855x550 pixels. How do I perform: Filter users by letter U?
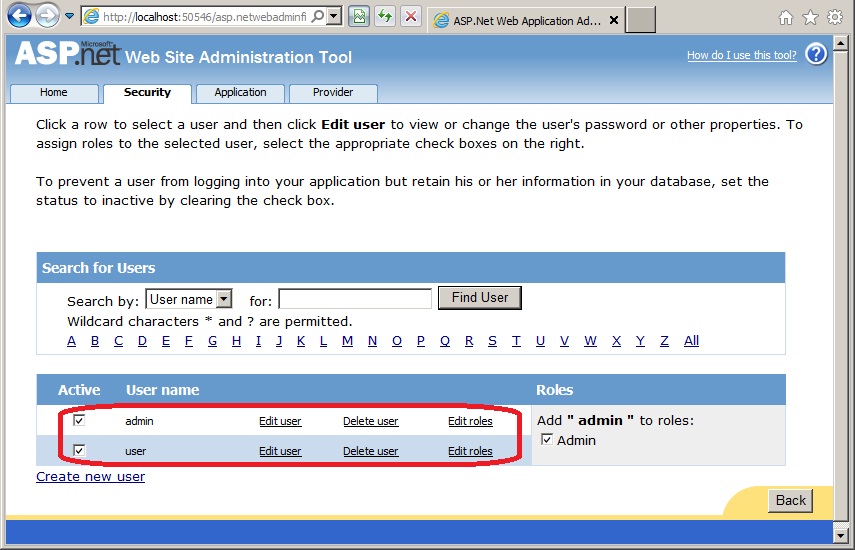pos(540,341)
